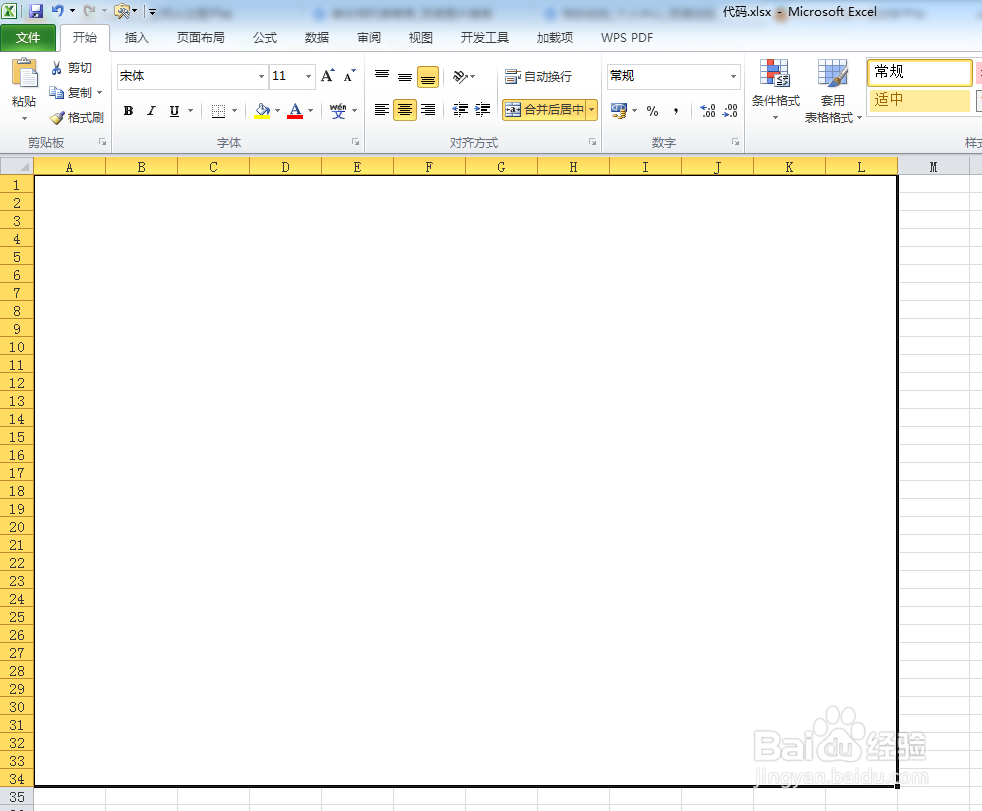982x811 pixels.
Task: Click the Save icon in quick access toolbar
Action: coord(36,11)
